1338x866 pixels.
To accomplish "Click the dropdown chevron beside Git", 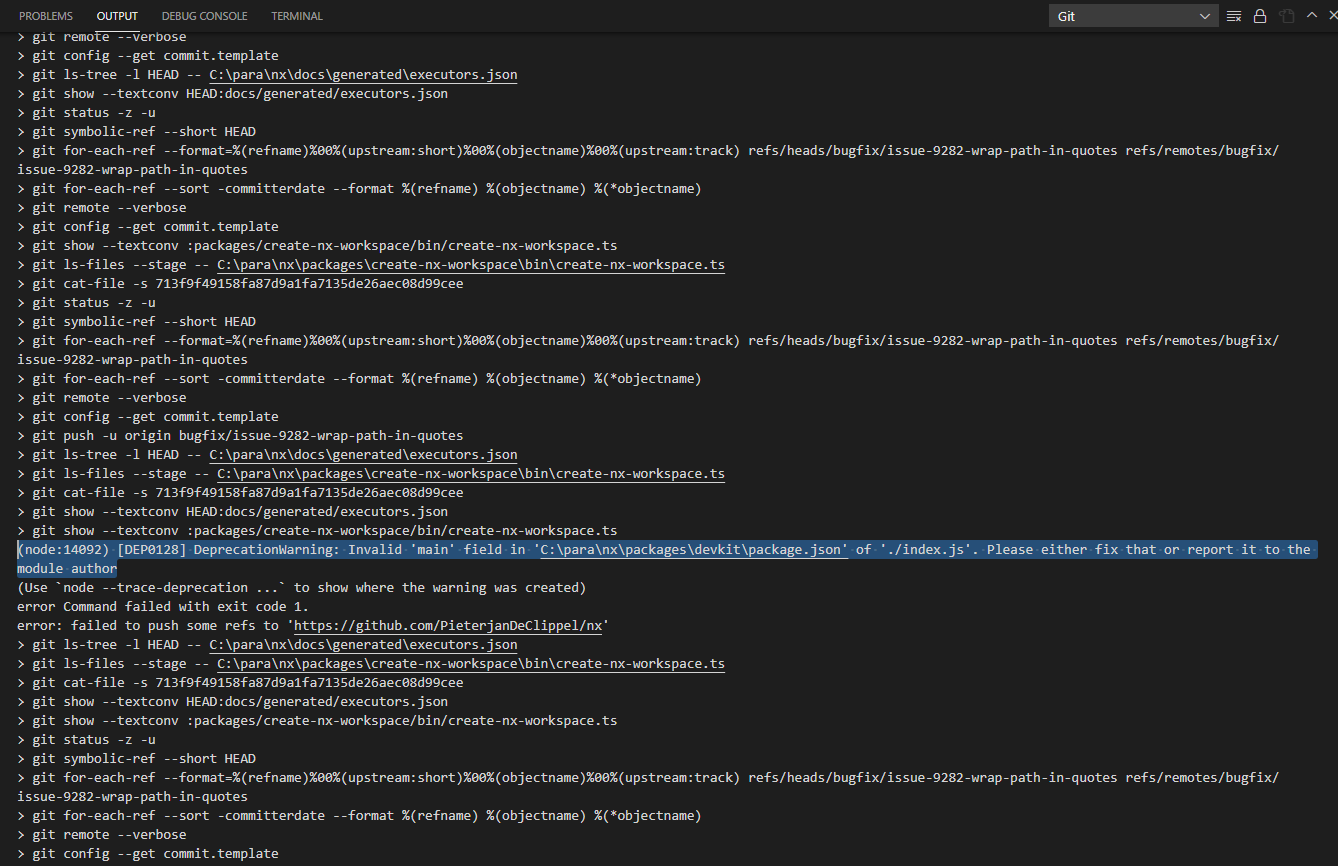I will click(1204, 15).
